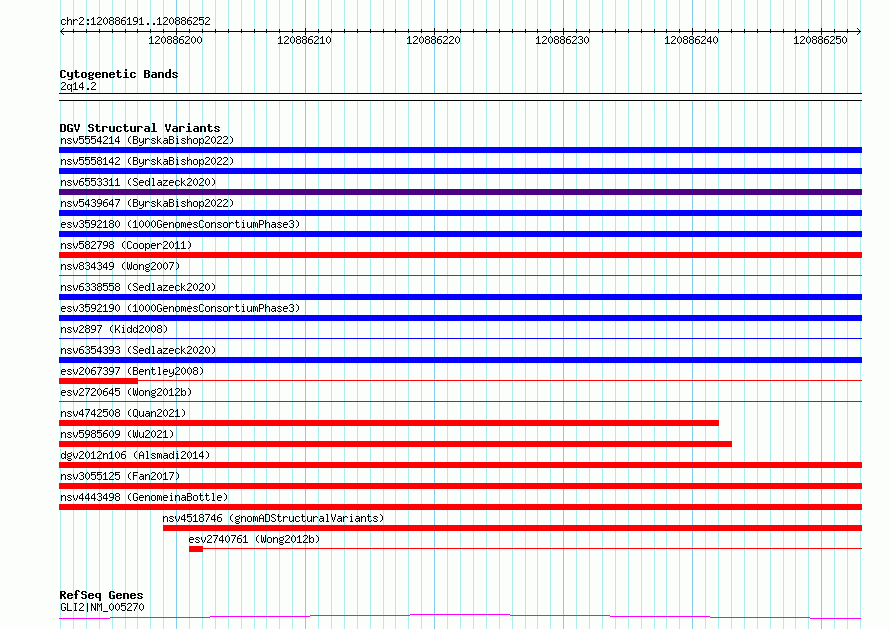The height and width of the screenshot is (629, 890).
Task: Open the nsv3055125 (Fan2017) label
Action: 120,476
